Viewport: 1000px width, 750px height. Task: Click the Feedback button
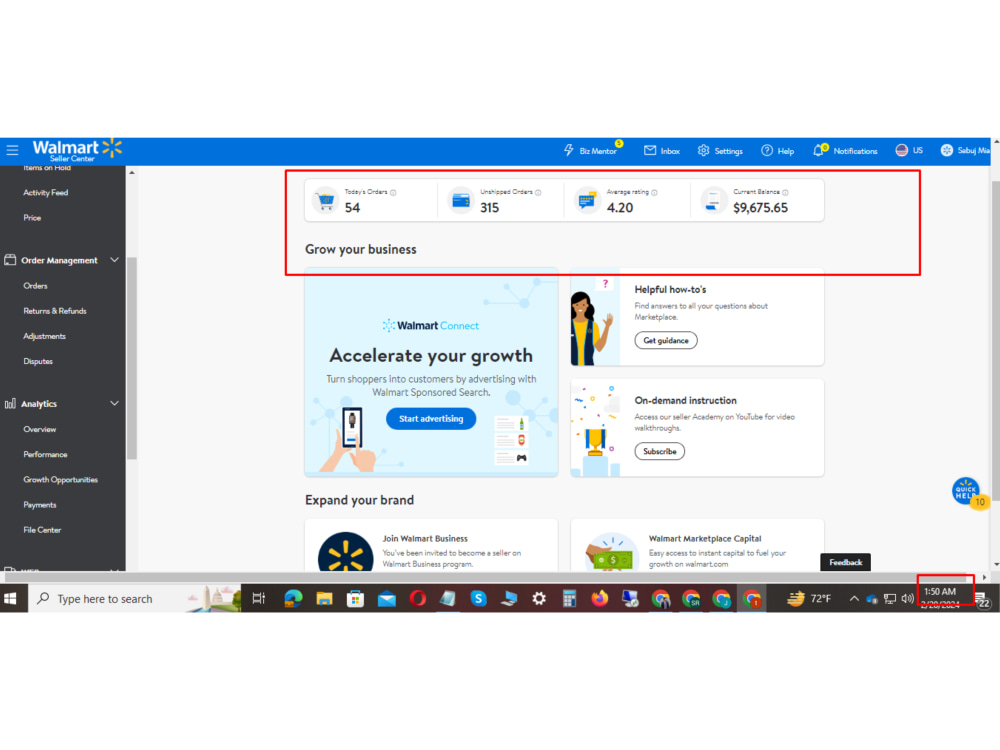tap(846, 562)
